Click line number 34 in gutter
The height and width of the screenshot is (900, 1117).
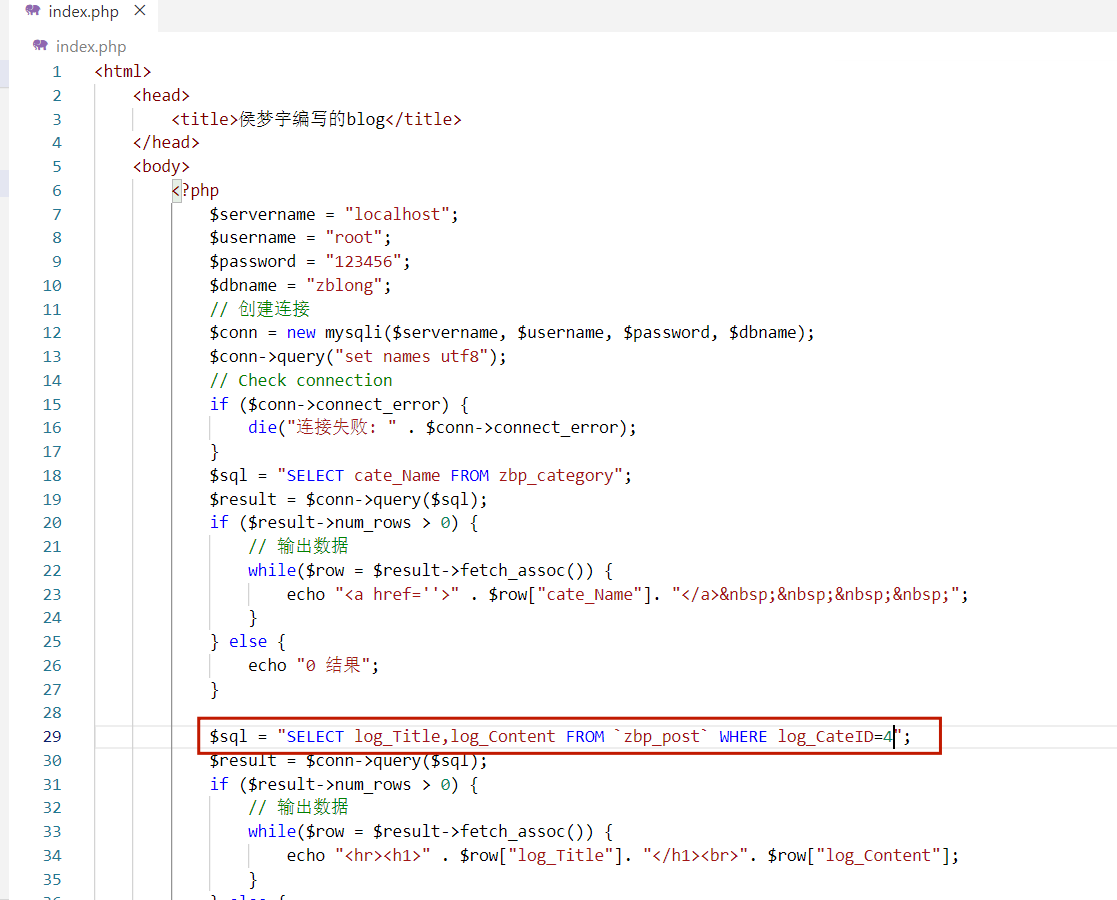tap(52, 856)
